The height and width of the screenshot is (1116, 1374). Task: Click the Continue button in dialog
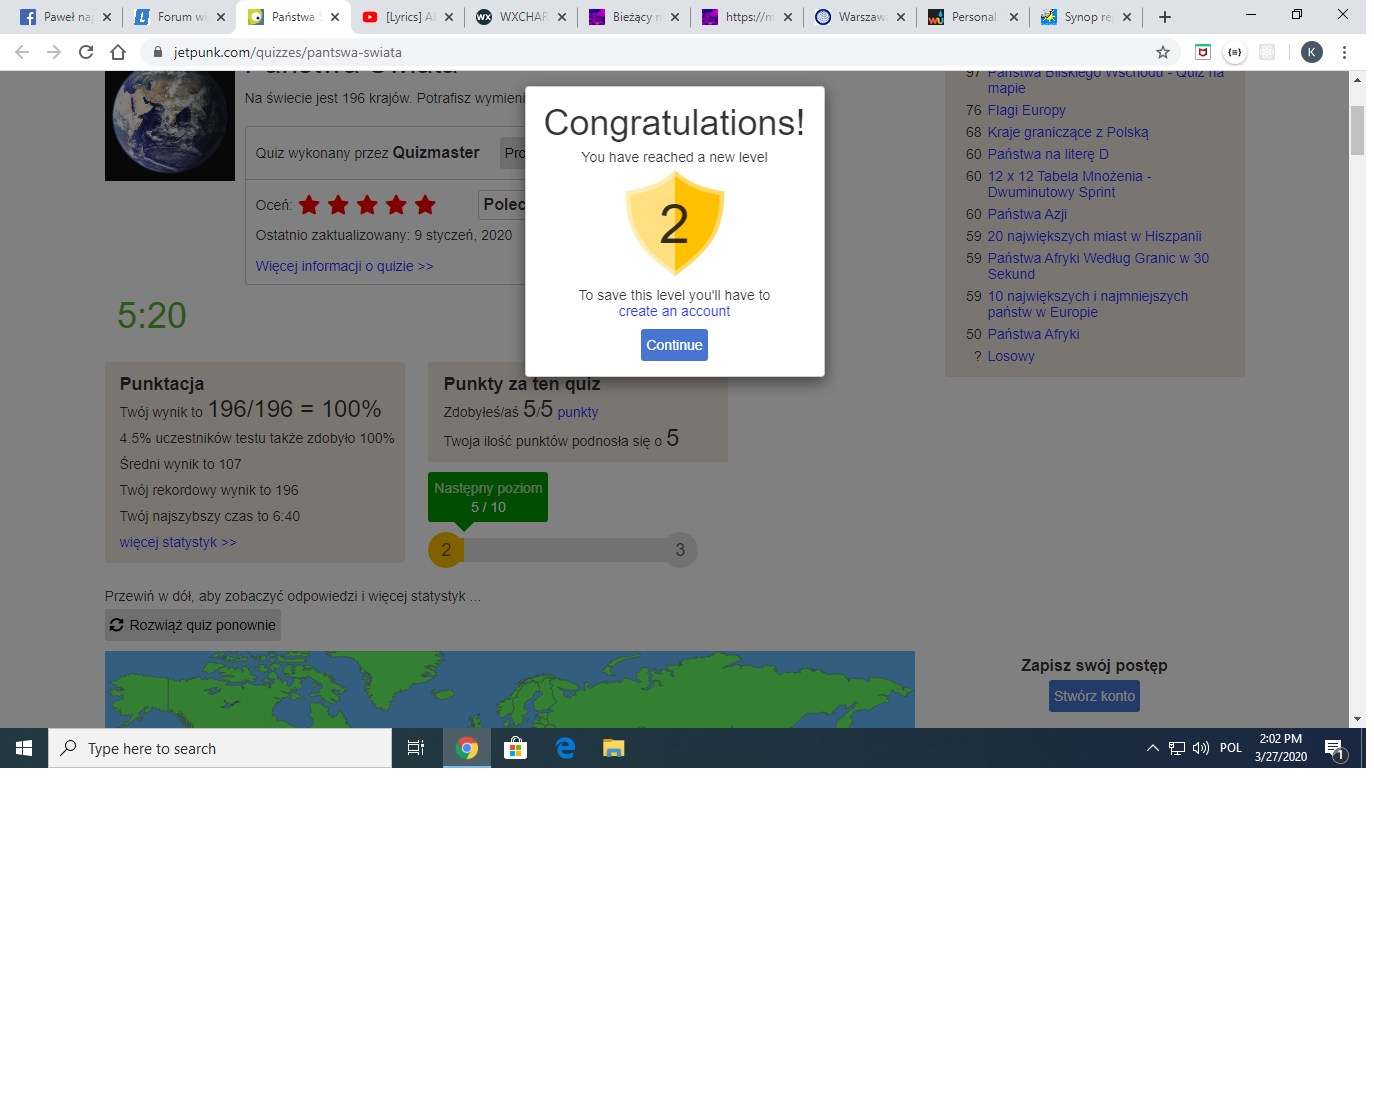[674, 345]
